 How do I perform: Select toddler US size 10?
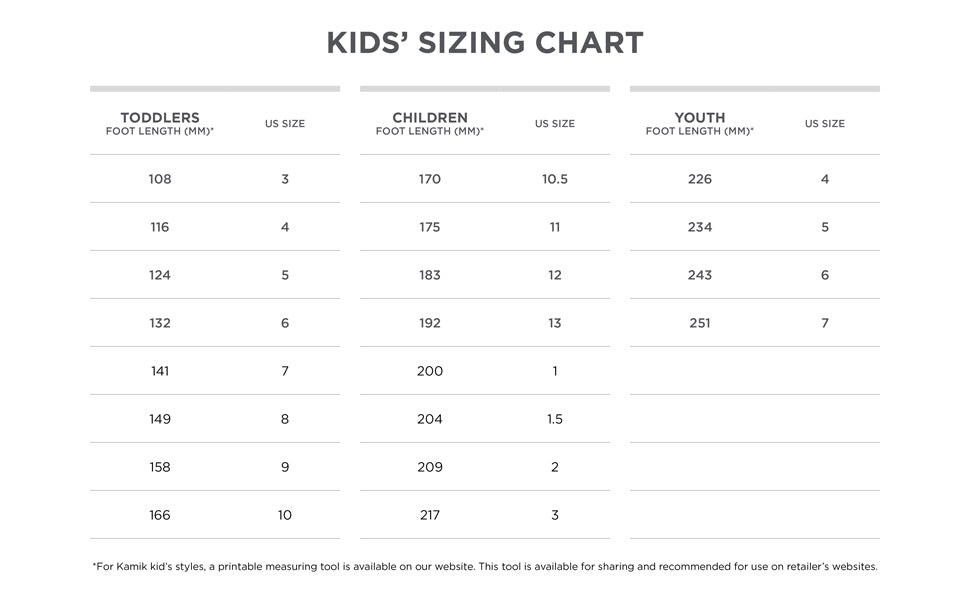(285, 515)
